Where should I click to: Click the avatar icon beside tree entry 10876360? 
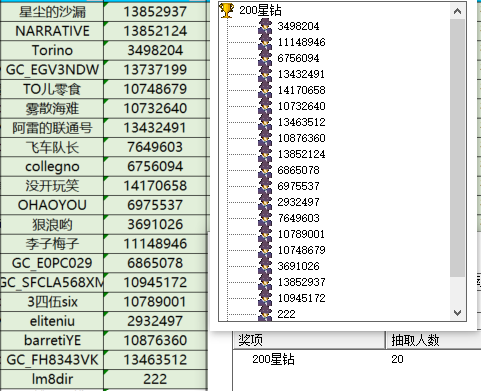point(265,138)
